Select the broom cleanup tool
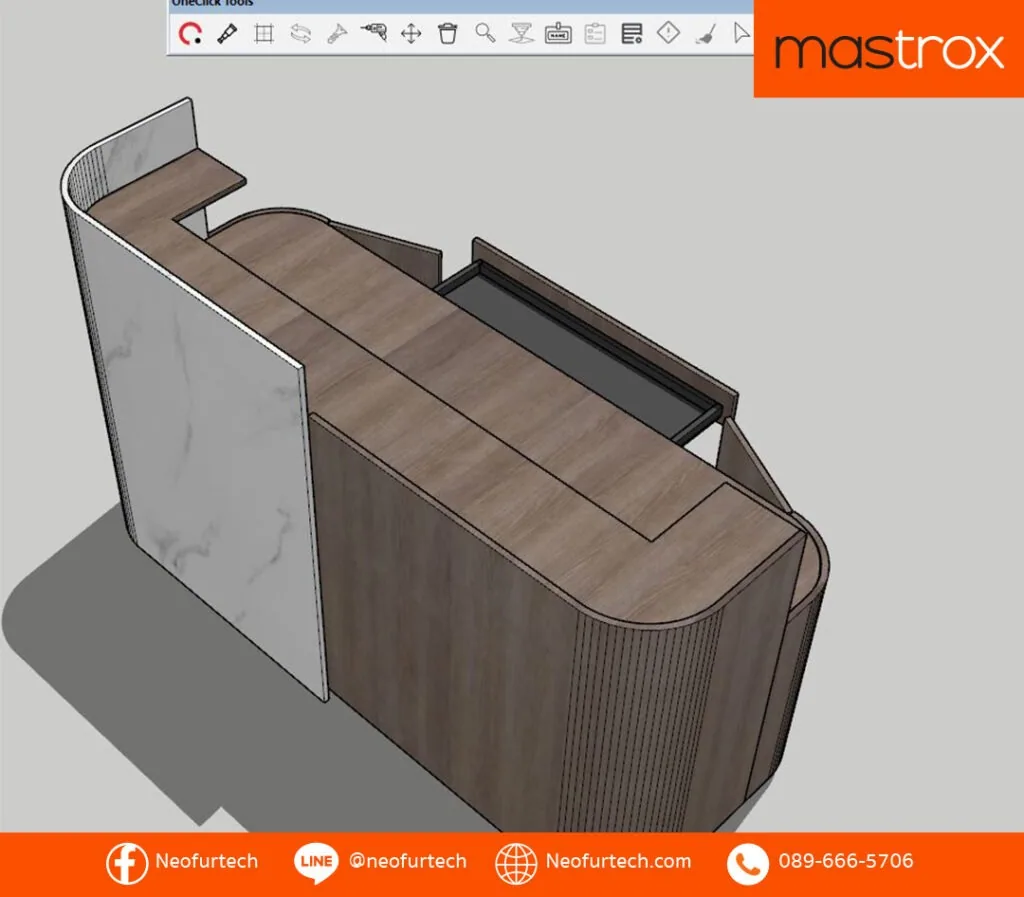 705,33
